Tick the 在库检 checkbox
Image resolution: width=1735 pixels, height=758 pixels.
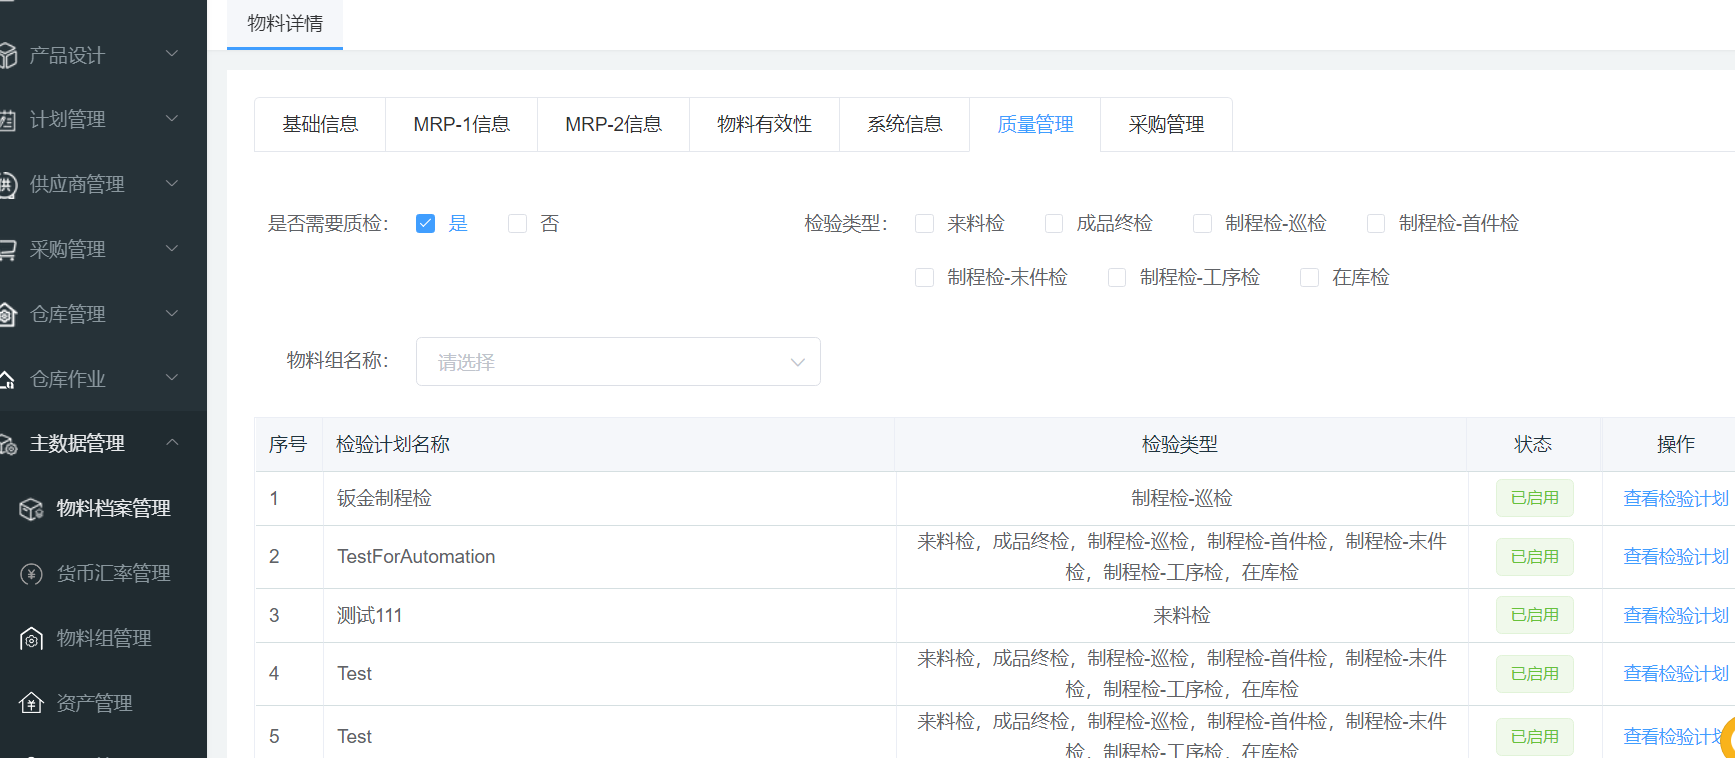pos(1309,278)
